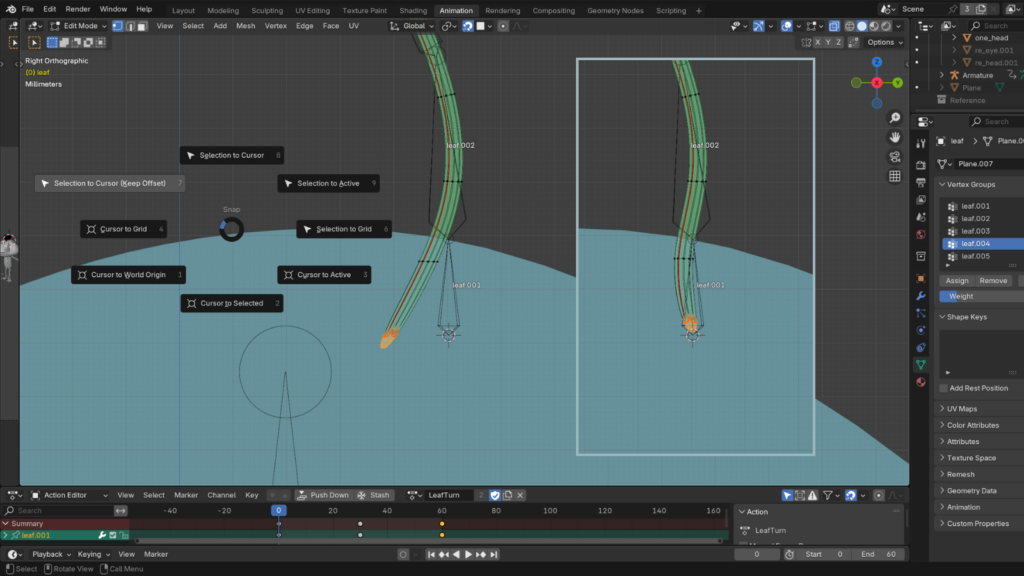Switch to the Shading workspace tab
Image resolution: width=1024 pixels, height=576 pixels.
413,10
